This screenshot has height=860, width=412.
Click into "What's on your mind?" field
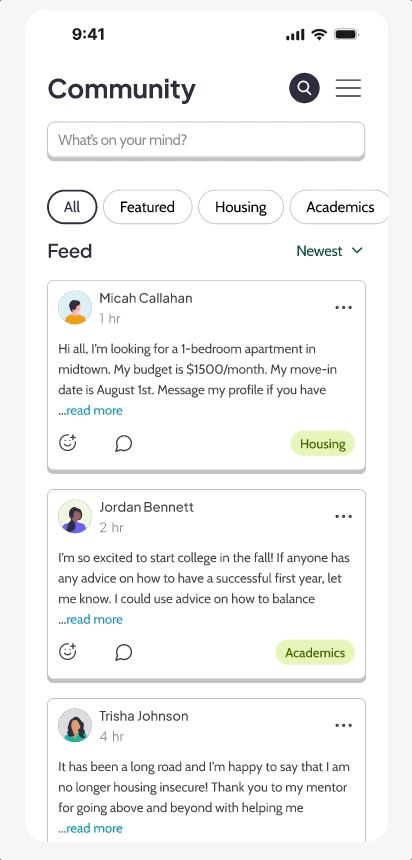click(206, 140)
